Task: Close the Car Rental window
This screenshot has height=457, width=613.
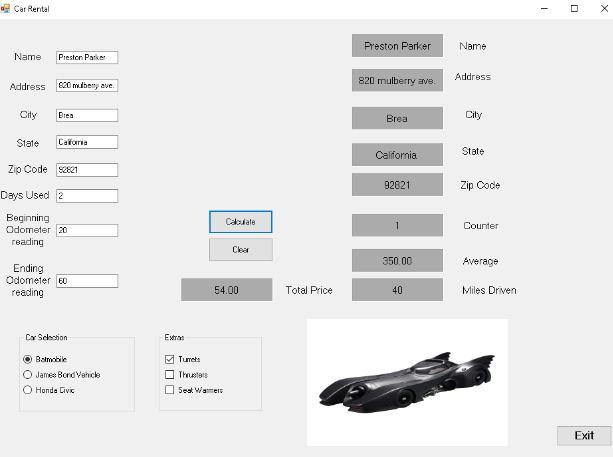Action: [x=604, y=9]
